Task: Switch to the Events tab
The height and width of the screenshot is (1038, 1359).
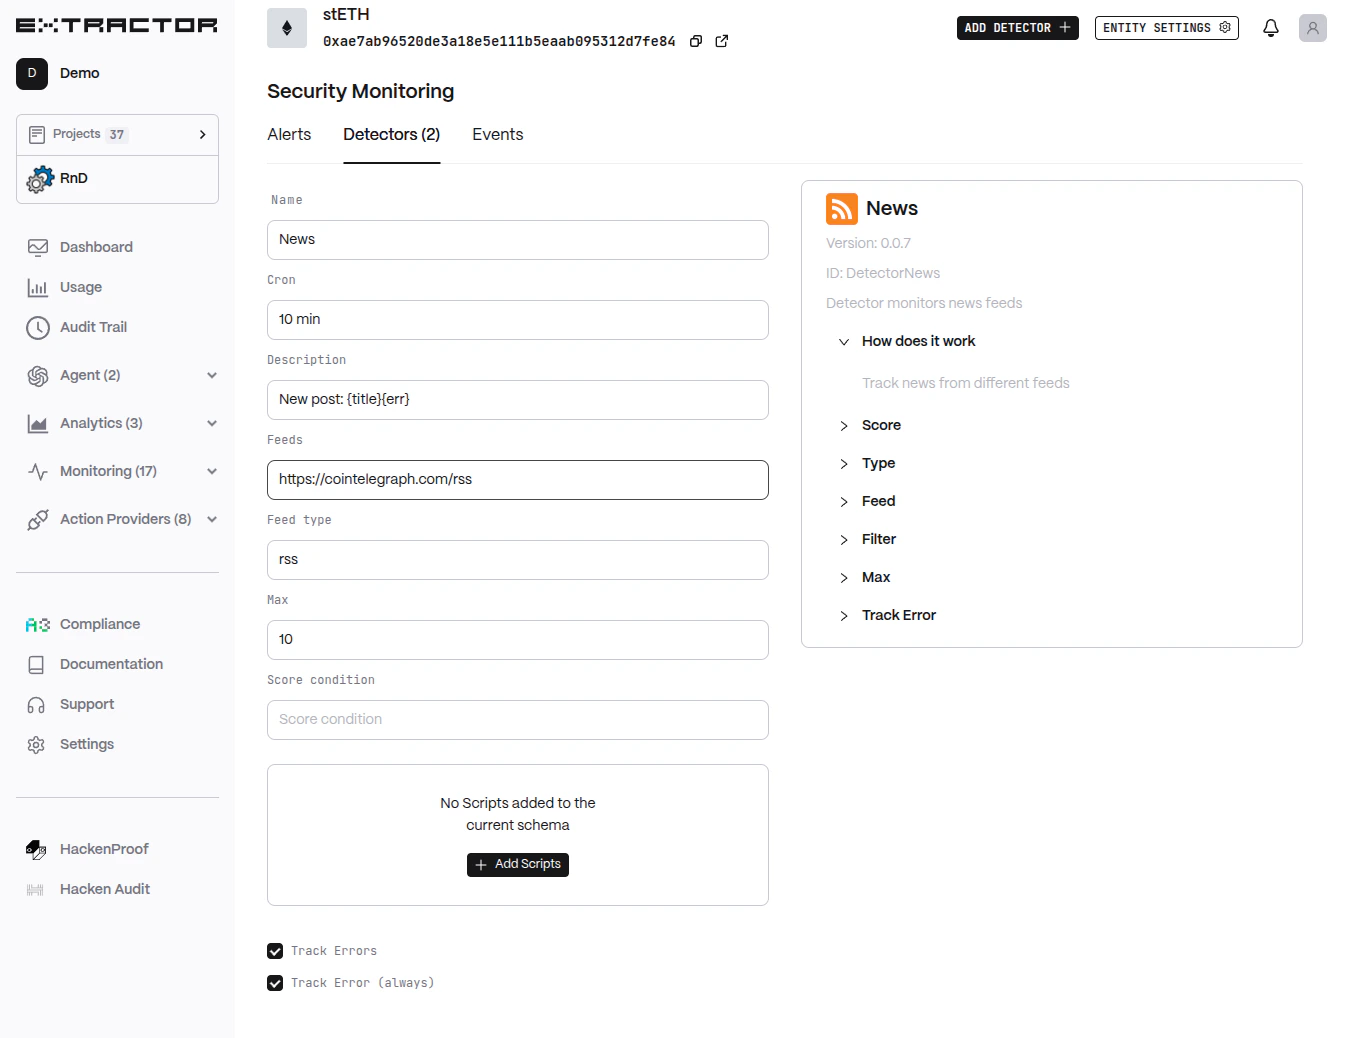Action: [x=498, y=134]
